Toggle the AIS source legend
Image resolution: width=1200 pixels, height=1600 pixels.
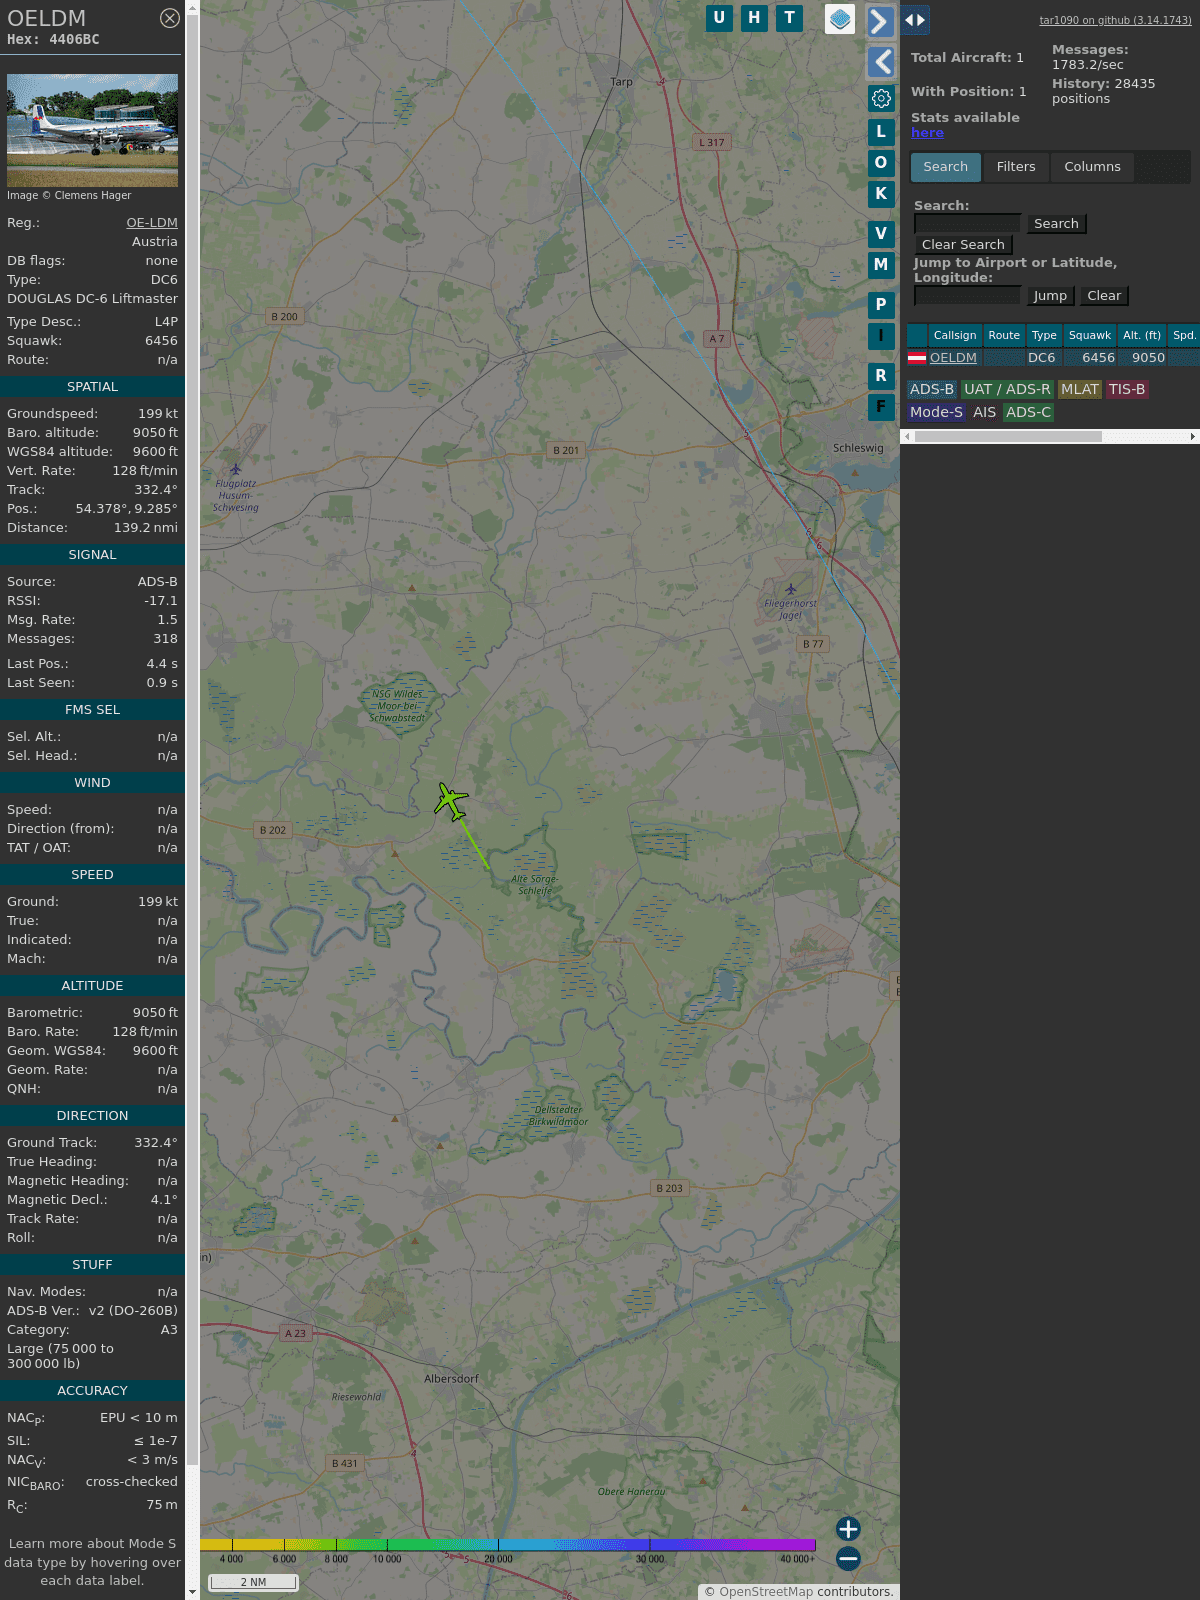(x=984, y=413)
